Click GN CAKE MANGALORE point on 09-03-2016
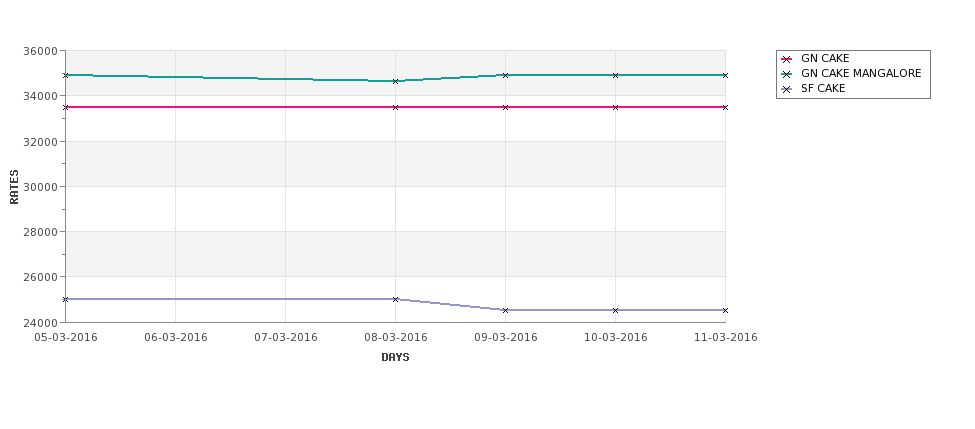 506,75
